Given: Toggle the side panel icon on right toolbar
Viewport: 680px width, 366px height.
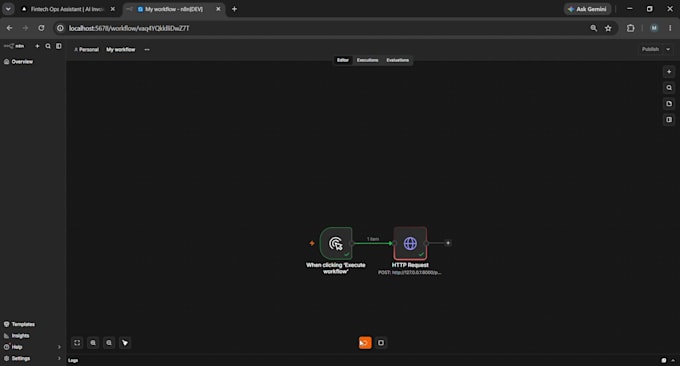Looking at the screenshot, I should click(x=669, y=119).
